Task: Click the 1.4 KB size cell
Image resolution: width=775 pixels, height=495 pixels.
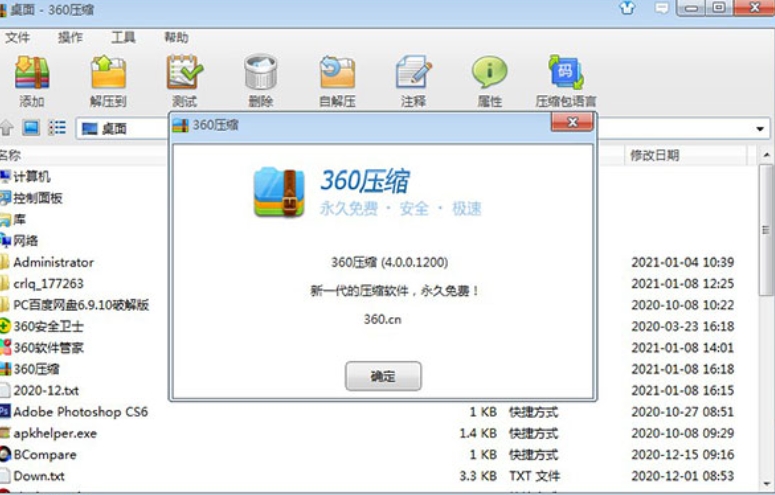Action: point(478,433)
